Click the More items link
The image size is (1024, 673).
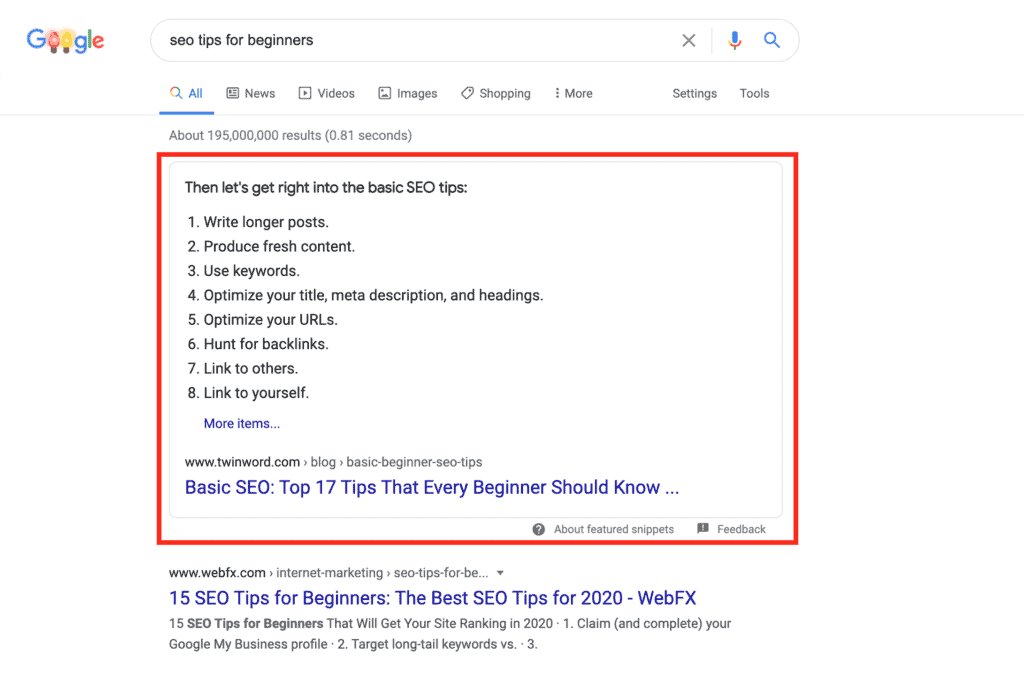tap(242, 423)
